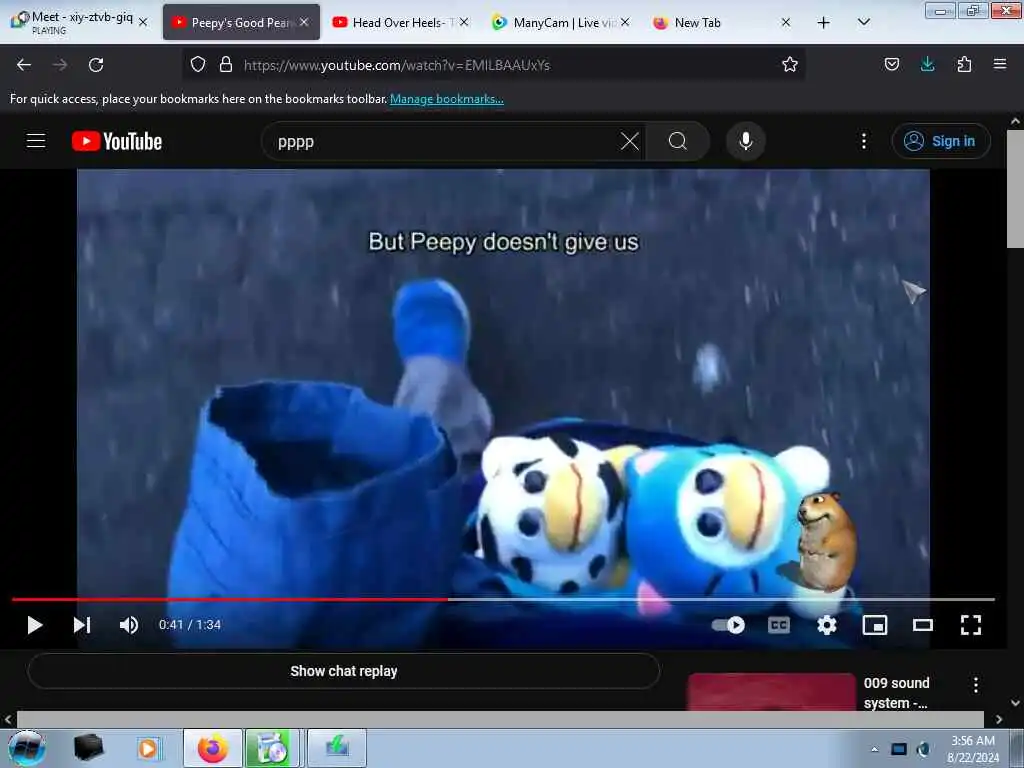List all tabs dropdown arrow
The height and width of the screenshot is (768, 1024).
tap(863, 22)
